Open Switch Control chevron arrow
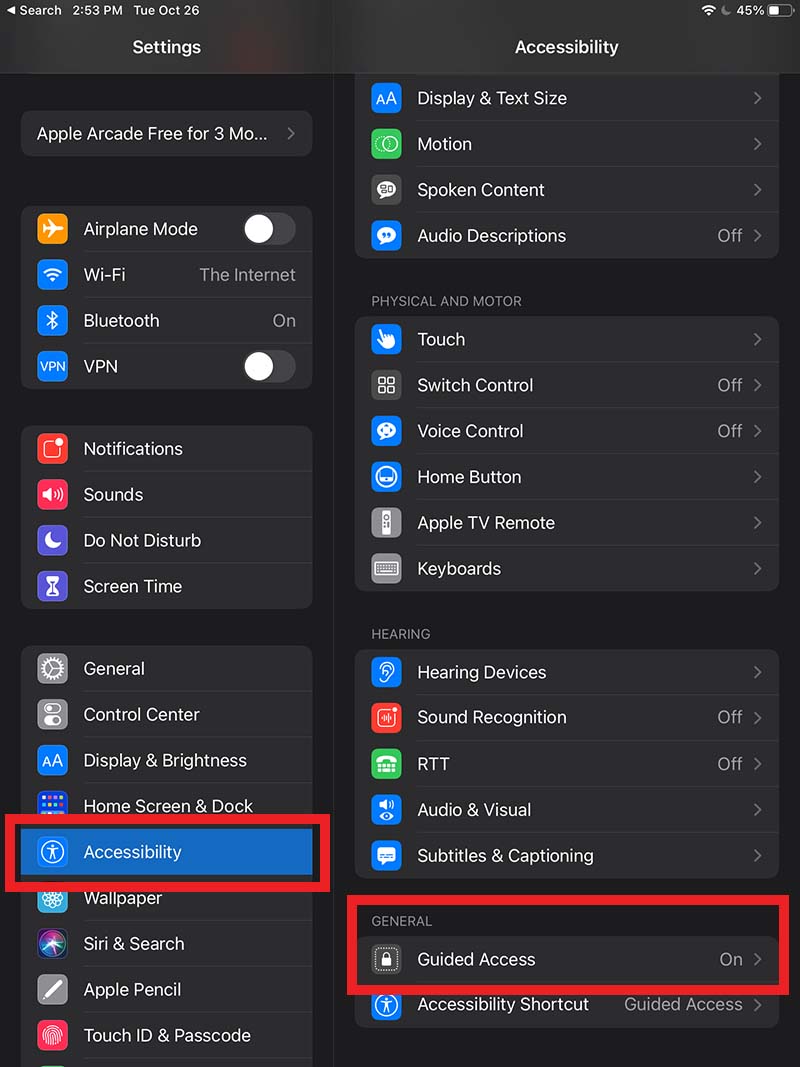The image size is (800, 1067). pyautogui.click(x=757, y=385)
